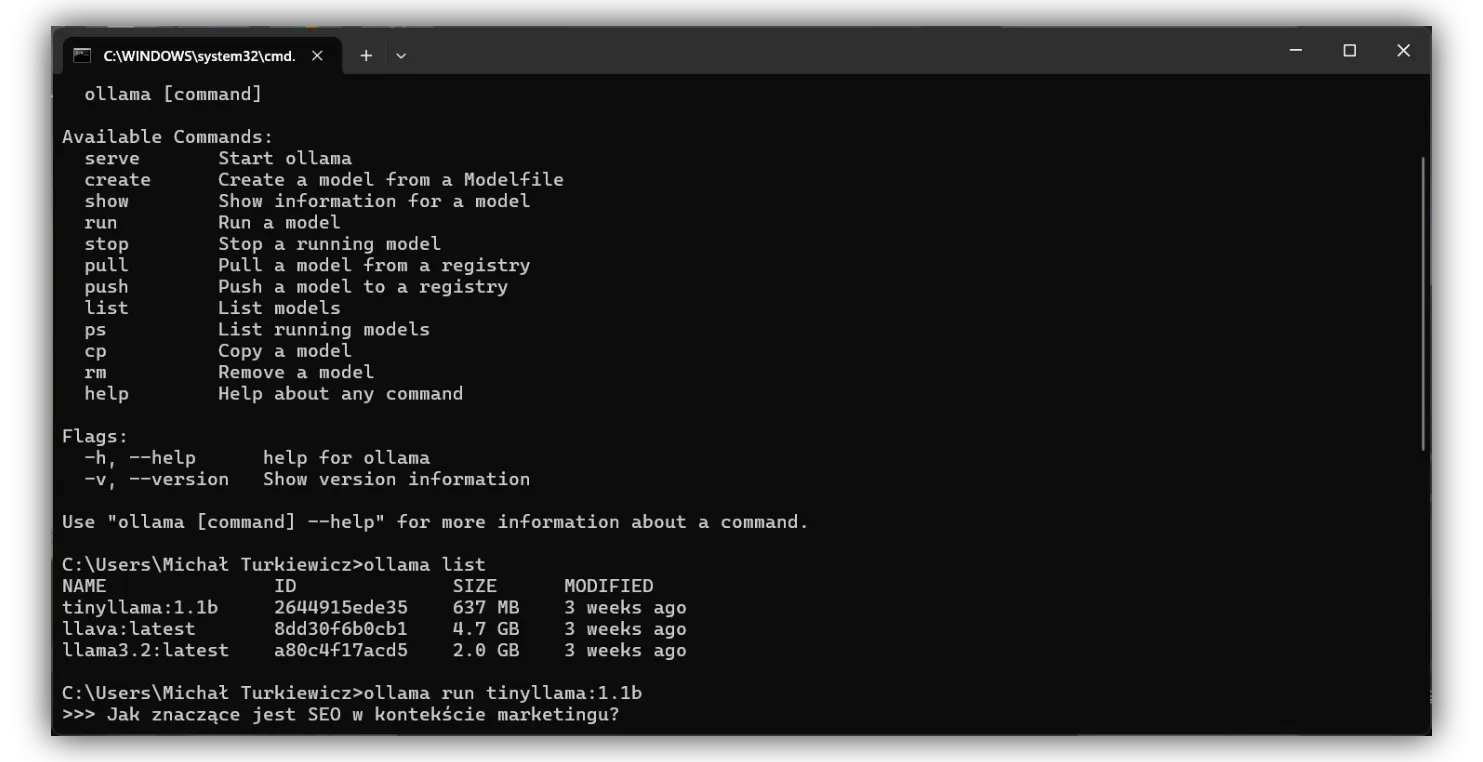
Task: Close the cmd.exe terminal tab
Action: point(317,56)
